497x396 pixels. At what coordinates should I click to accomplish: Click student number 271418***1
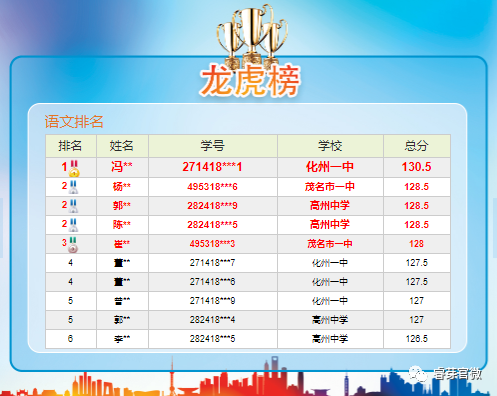tap(212, 167)
